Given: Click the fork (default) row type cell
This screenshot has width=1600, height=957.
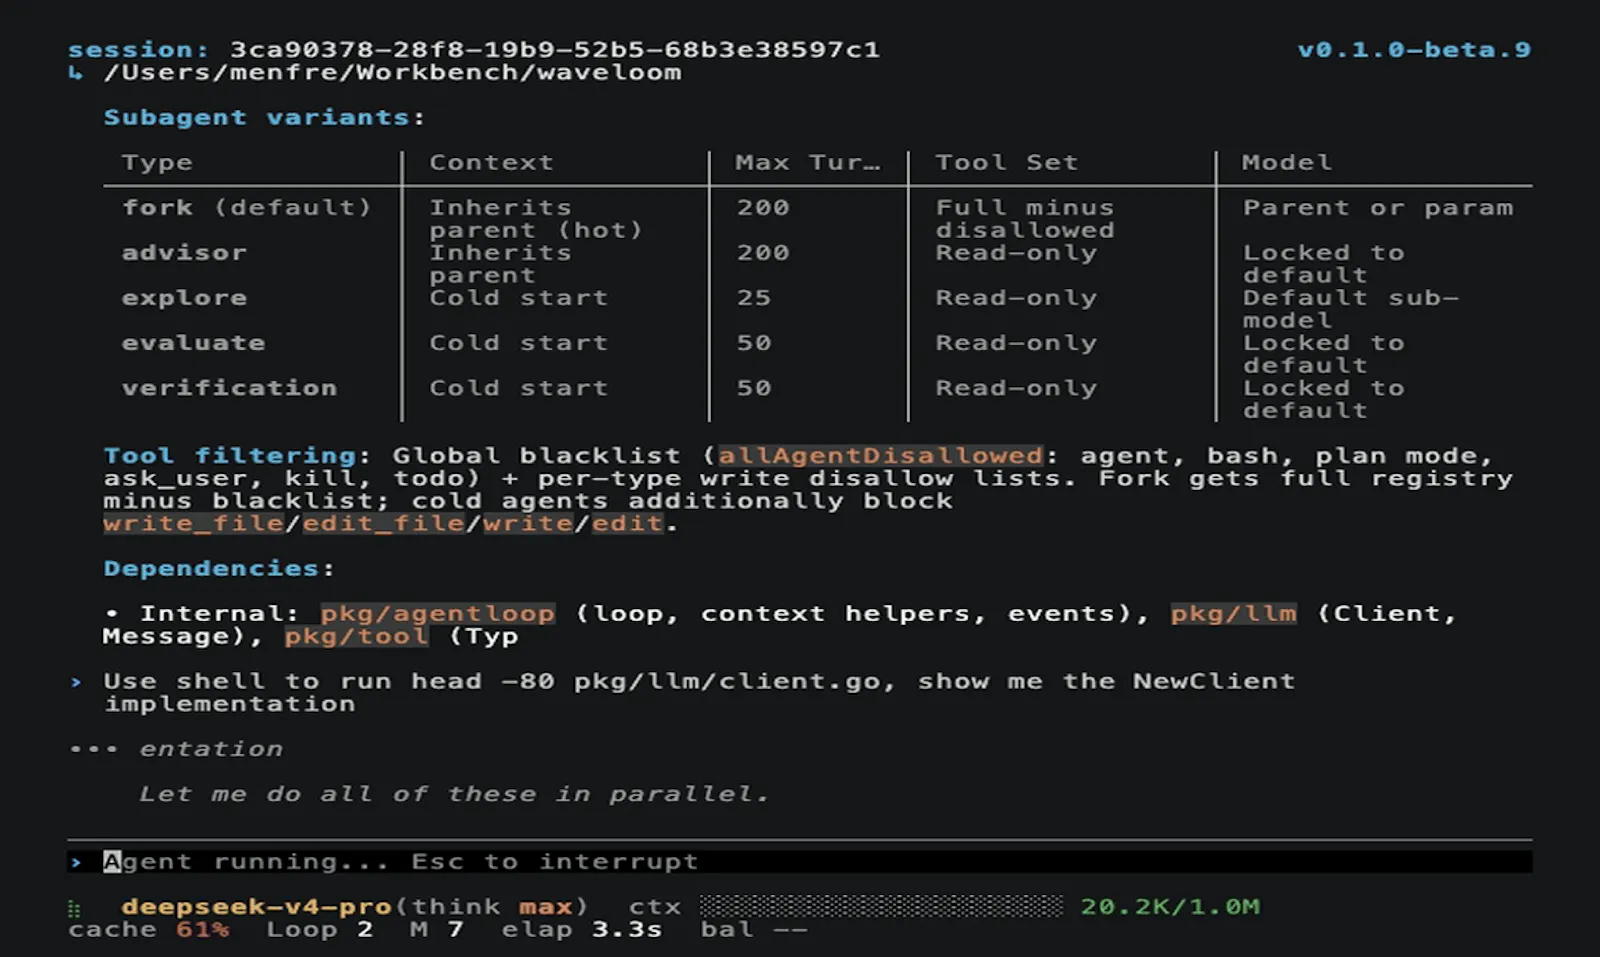Looking at the screenshot, I should click(247, 207).
